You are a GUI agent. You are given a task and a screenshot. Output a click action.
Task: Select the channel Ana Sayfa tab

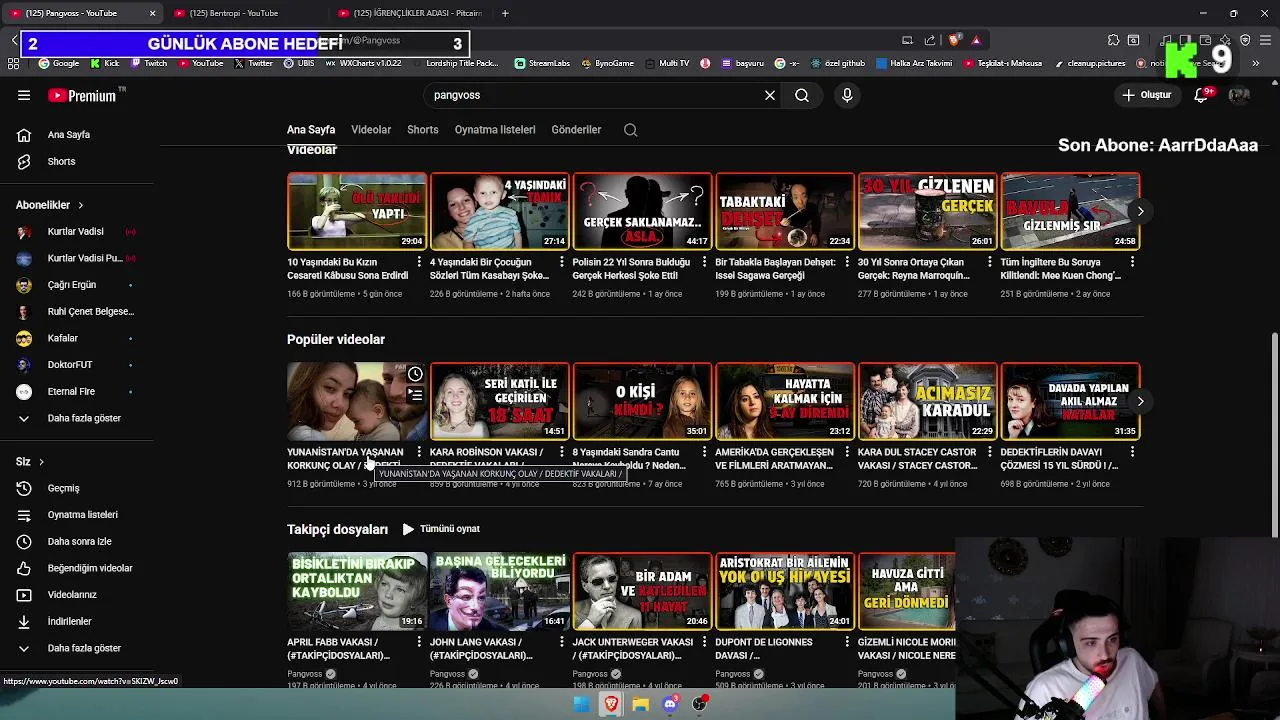(x=311, y=130)
